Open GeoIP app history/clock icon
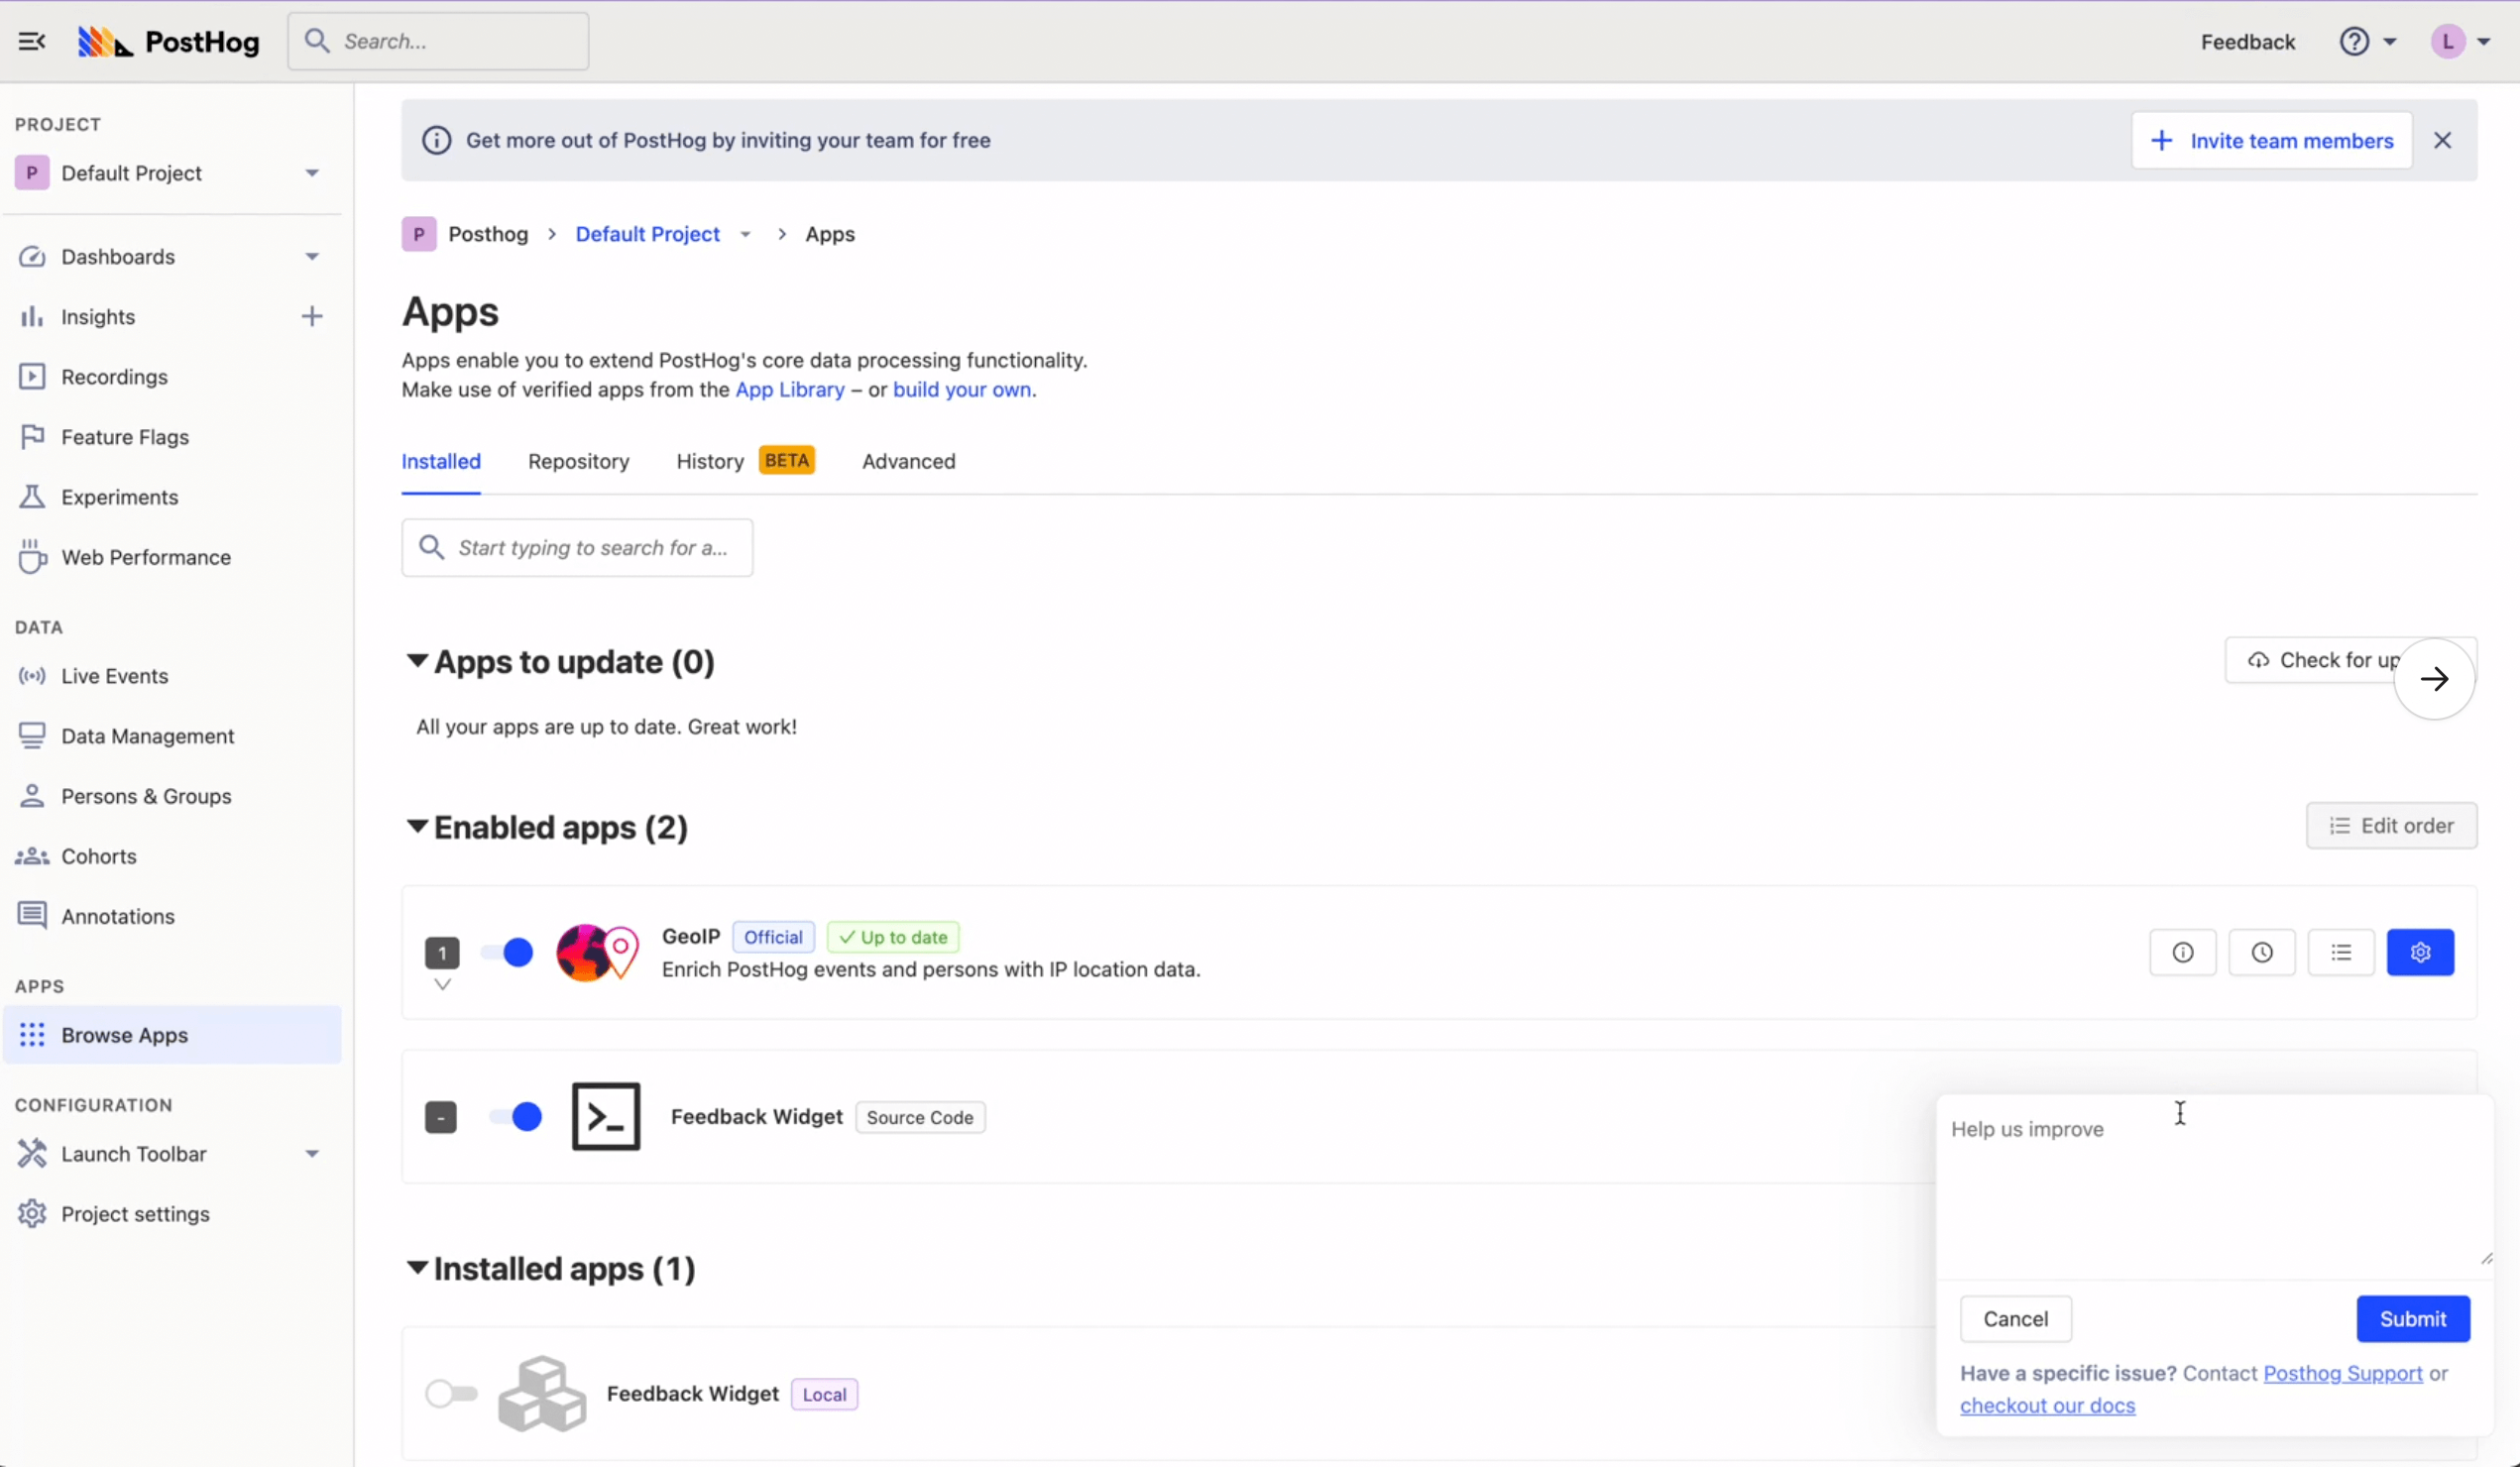This screenshot has width=2520, height=1467. coord(2261,952)
